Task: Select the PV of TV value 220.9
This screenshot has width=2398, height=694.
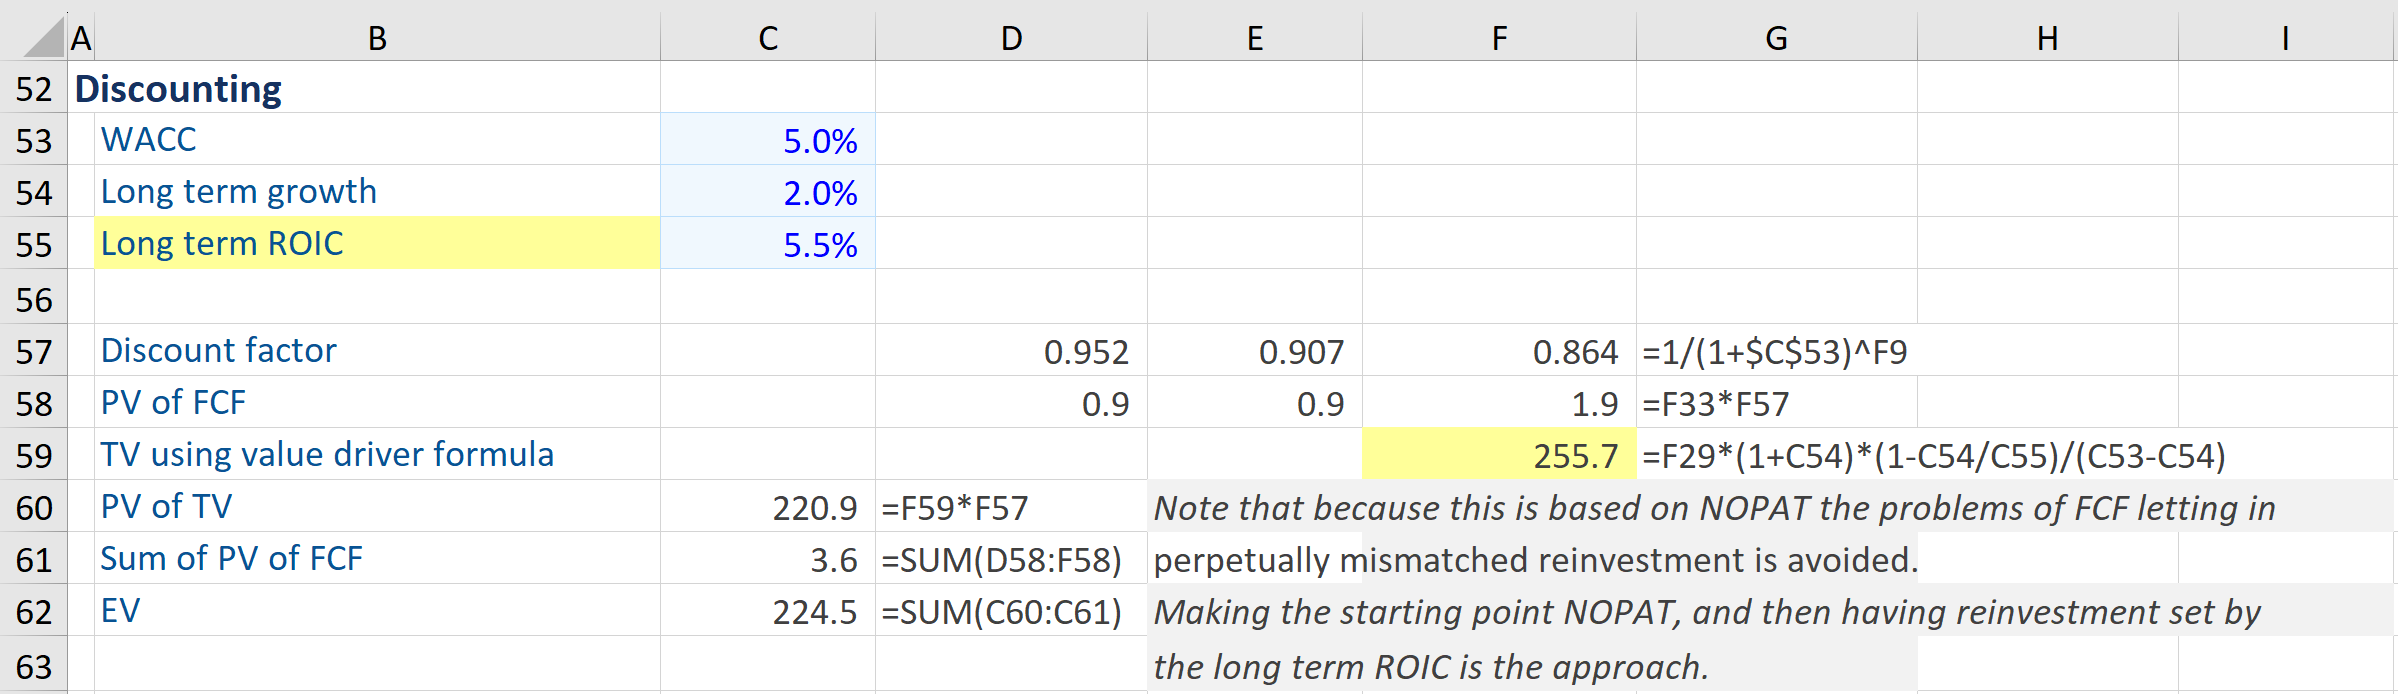Action: click(x=767, y=506)
